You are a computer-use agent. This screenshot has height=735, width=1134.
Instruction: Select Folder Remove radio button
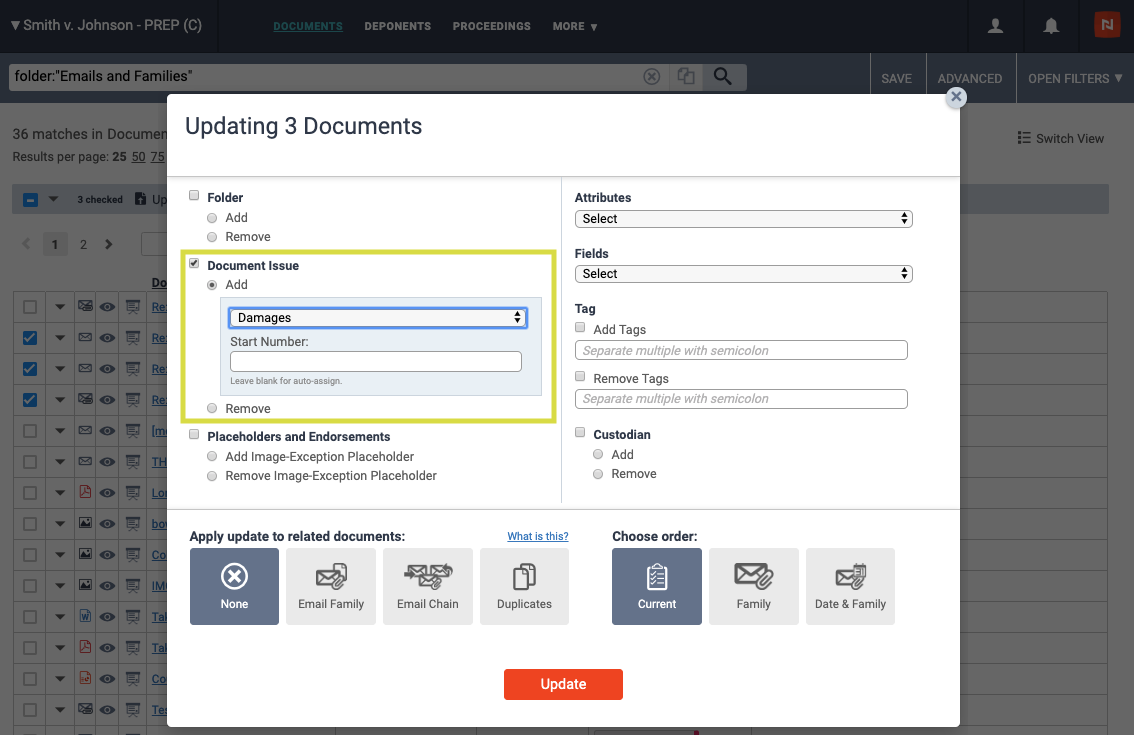point(212,237)
